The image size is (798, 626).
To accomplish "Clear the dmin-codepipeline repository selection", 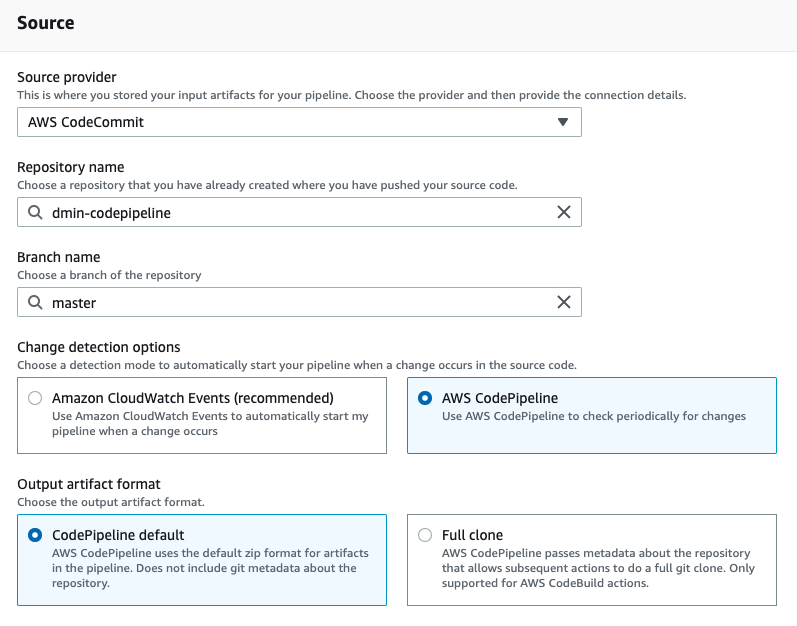I will tap(563, 212).
